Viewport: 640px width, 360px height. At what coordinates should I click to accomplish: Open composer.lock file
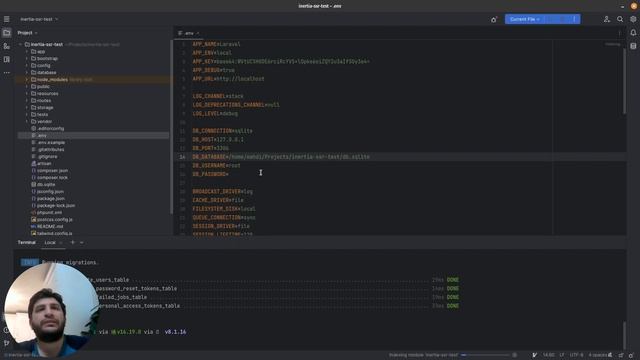(x=50, y=178)
